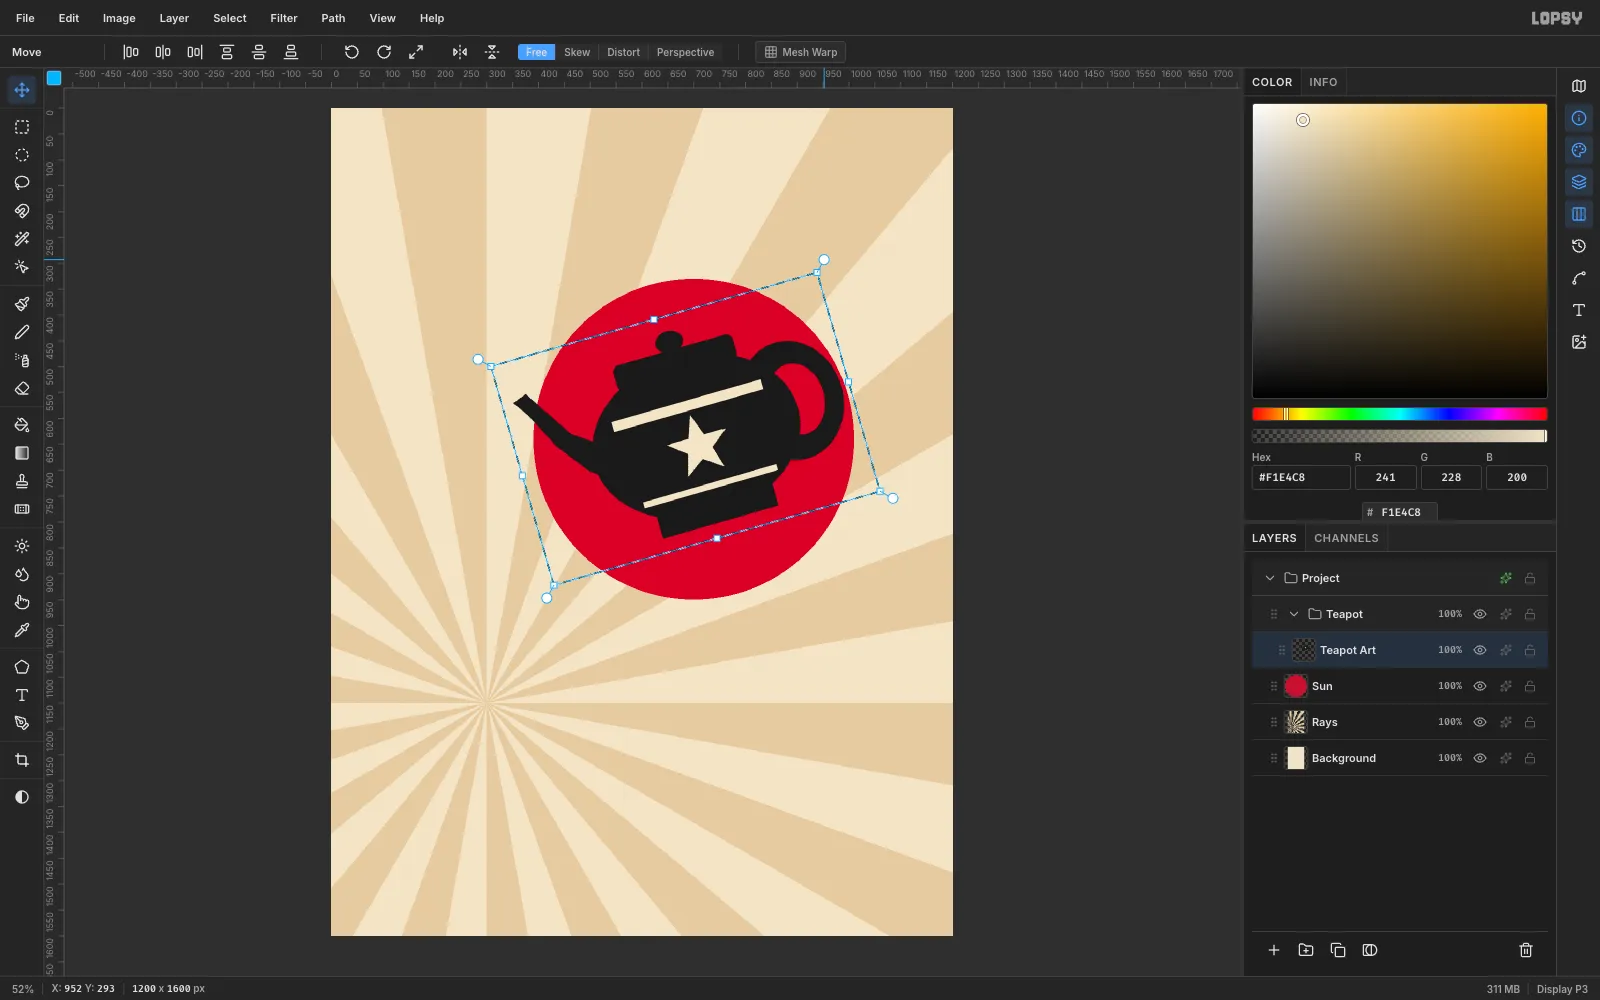1600x1000 pixels.
Task: Rotate counter-clockwise in options bar
Action: pos(352,52)
